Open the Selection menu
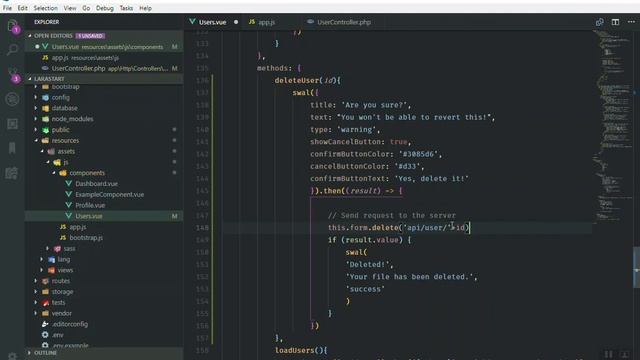 point(45,8)
